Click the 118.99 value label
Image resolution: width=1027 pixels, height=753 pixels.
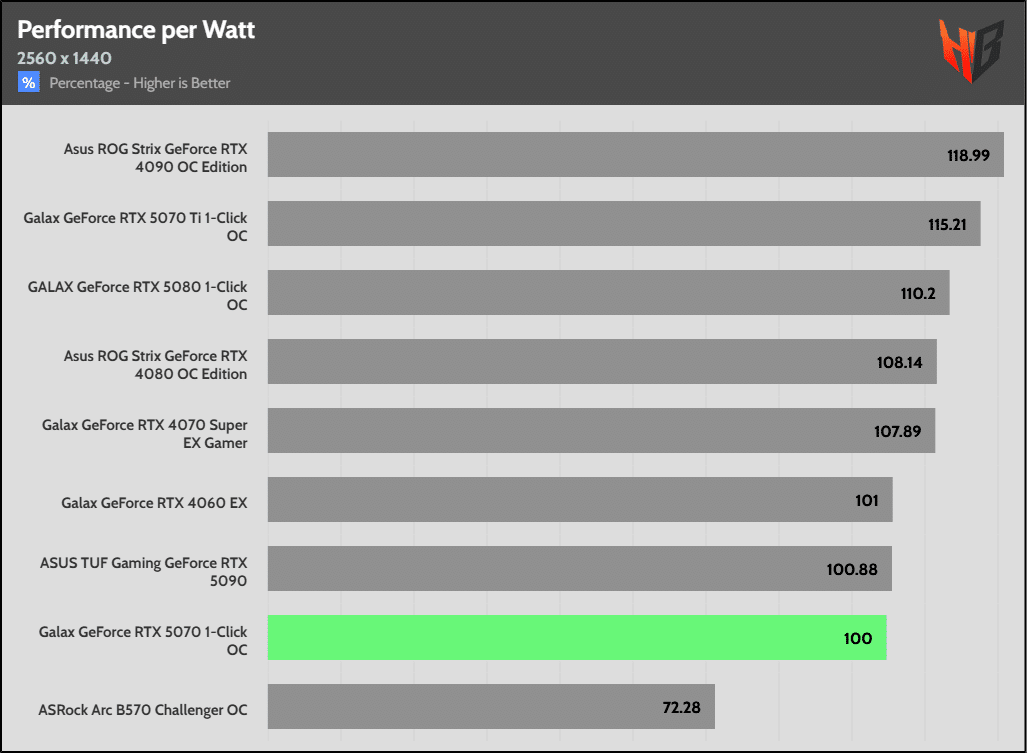point(968,156)
